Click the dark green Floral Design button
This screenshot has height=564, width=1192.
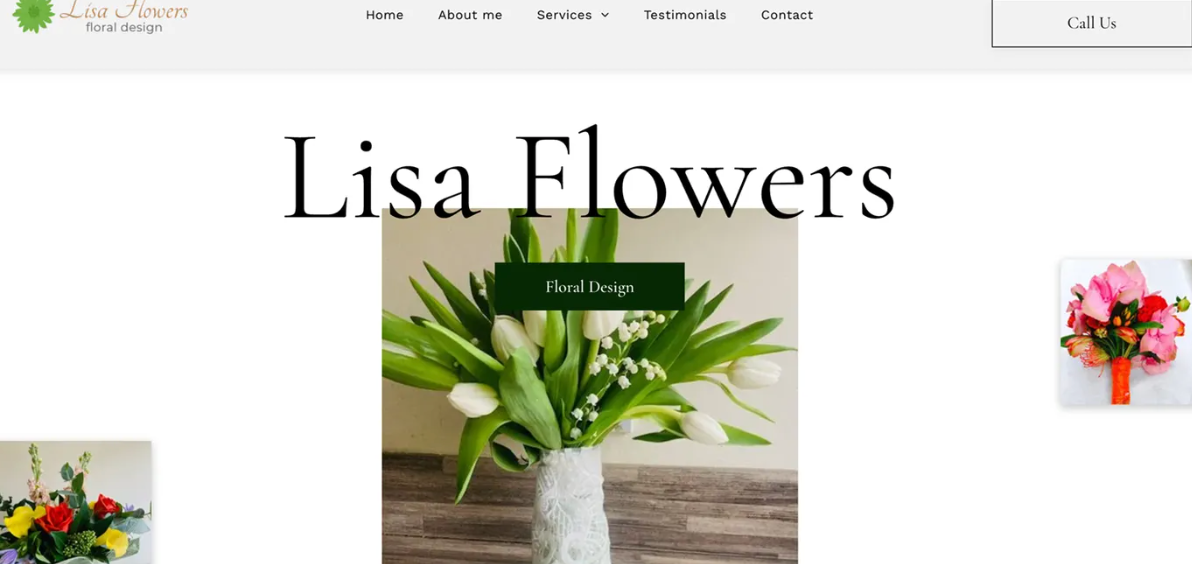point(589,287)
